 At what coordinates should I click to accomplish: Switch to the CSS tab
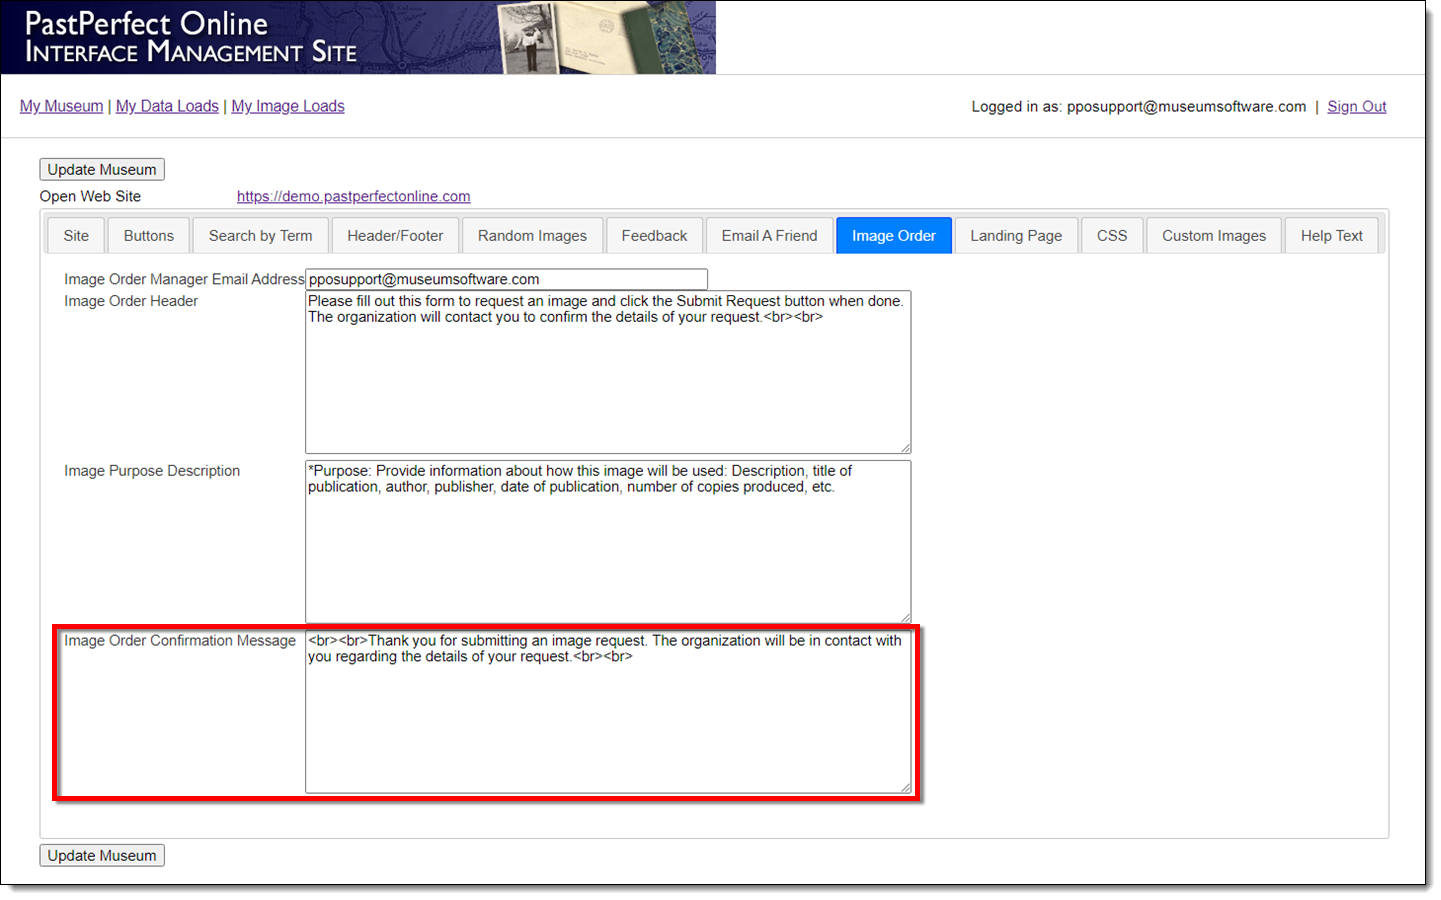point(1111,236)
